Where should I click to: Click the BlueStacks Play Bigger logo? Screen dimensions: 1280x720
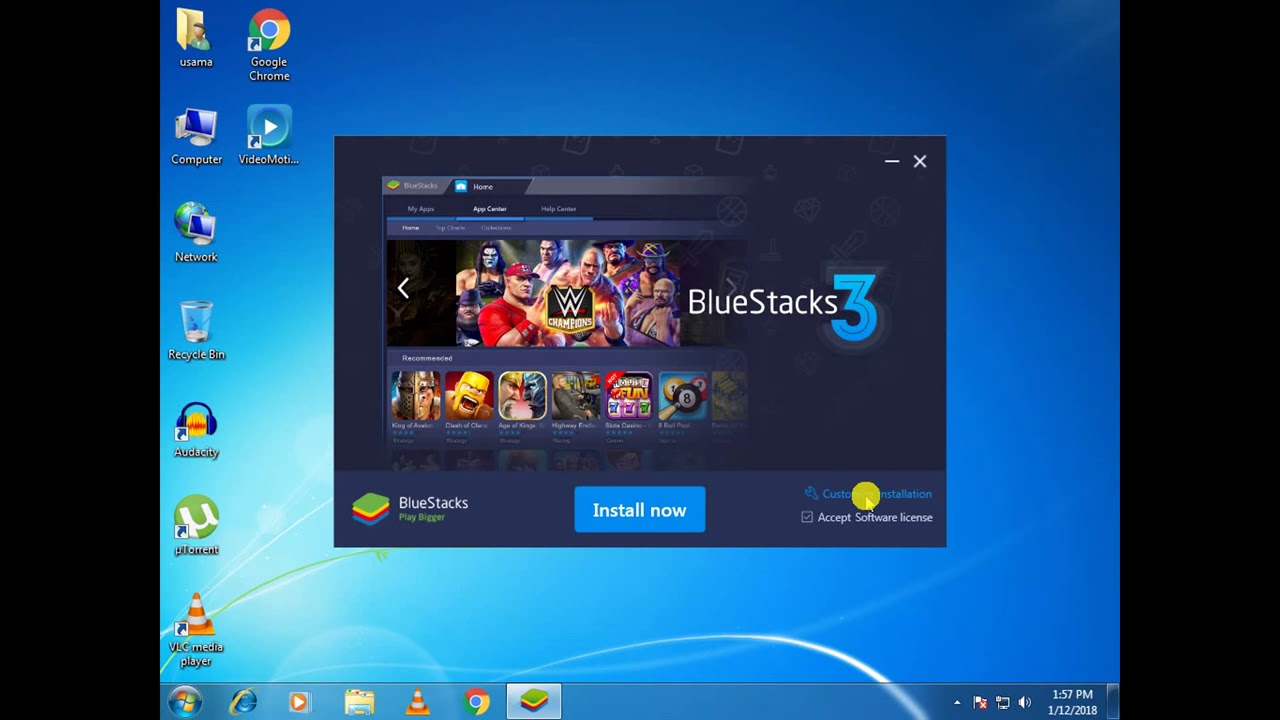tap(411, 509)
